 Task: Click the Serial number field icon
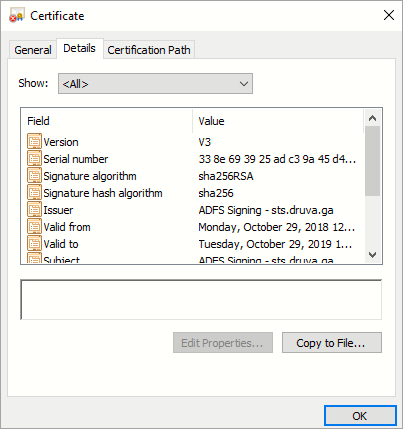point(34,159)
